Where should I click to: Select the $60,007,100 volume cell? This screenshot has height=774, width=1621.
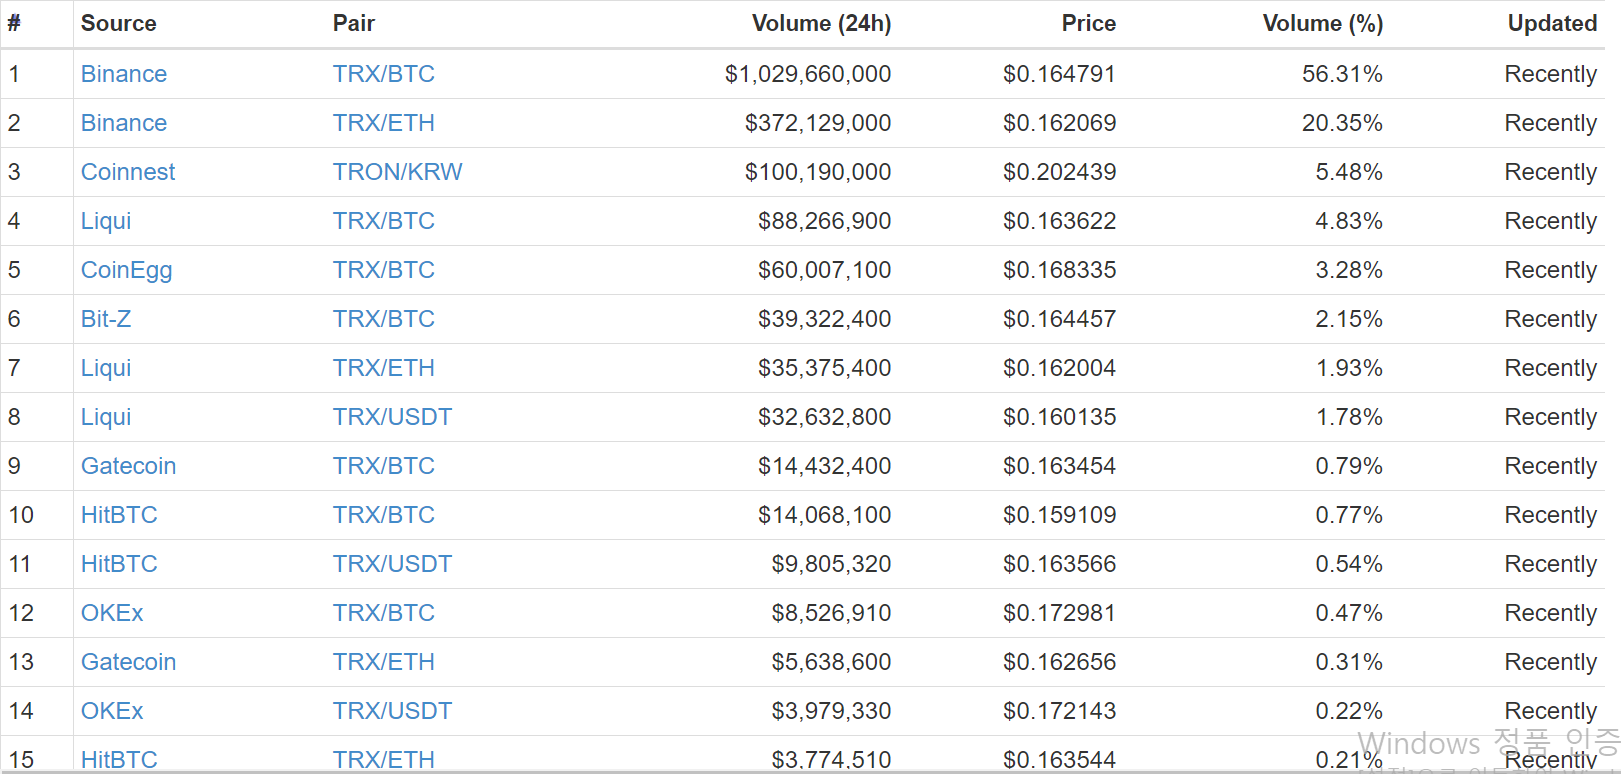pos(825,270)
